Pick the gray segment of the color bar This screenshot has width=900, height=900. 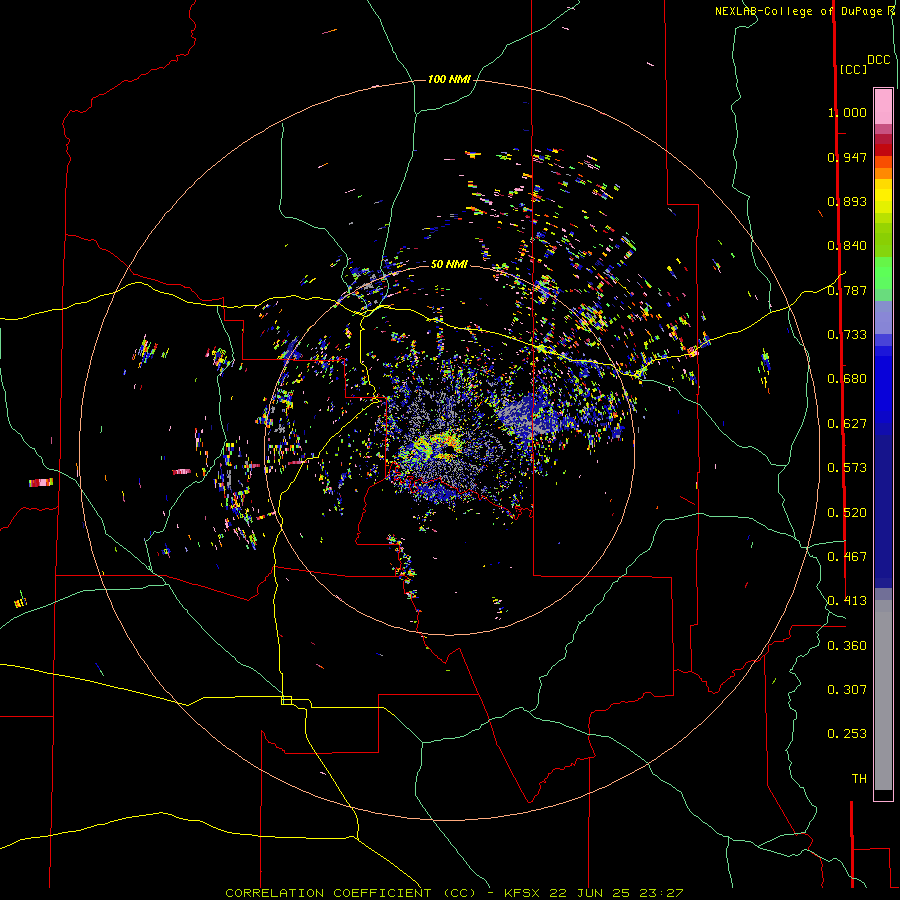click(x=883, y=695)
